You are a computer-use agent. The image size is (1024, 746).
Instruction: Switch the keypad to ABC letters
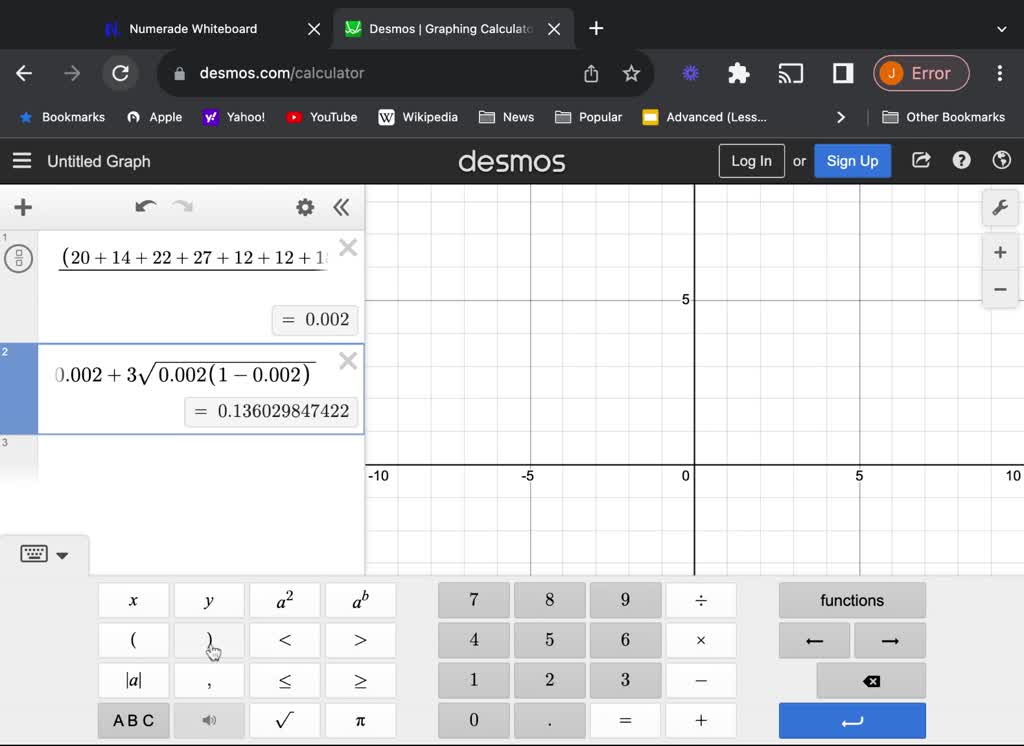133,719
